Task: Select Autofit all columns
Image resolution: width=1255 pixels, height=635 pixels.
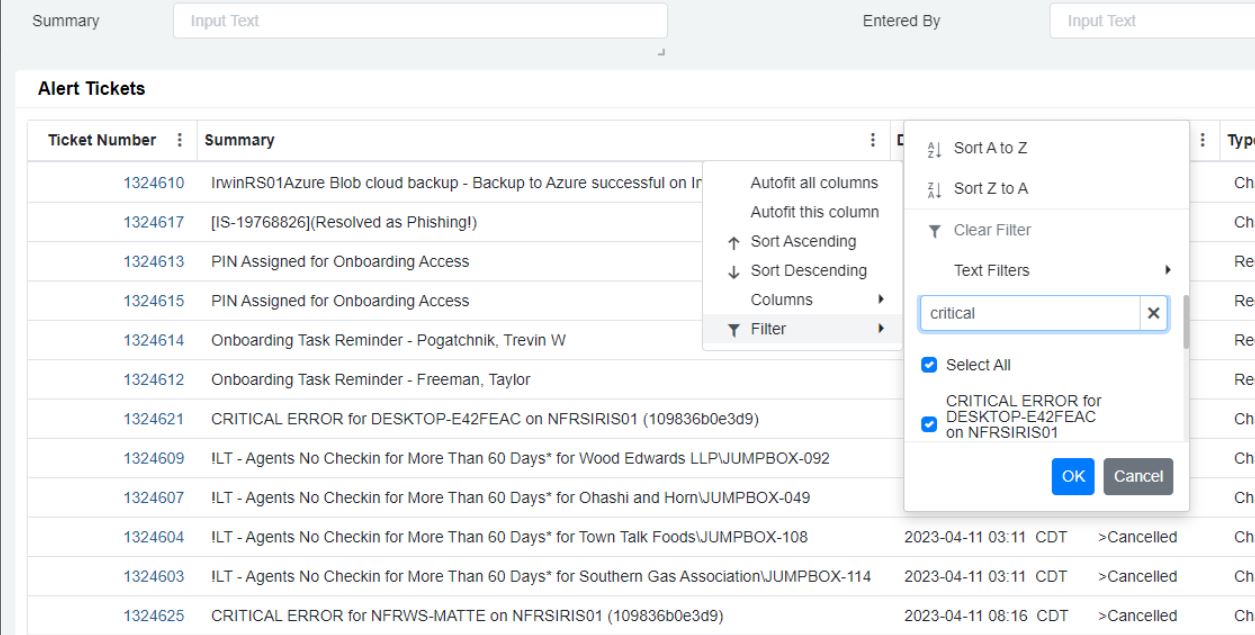Action: [814, 183]
